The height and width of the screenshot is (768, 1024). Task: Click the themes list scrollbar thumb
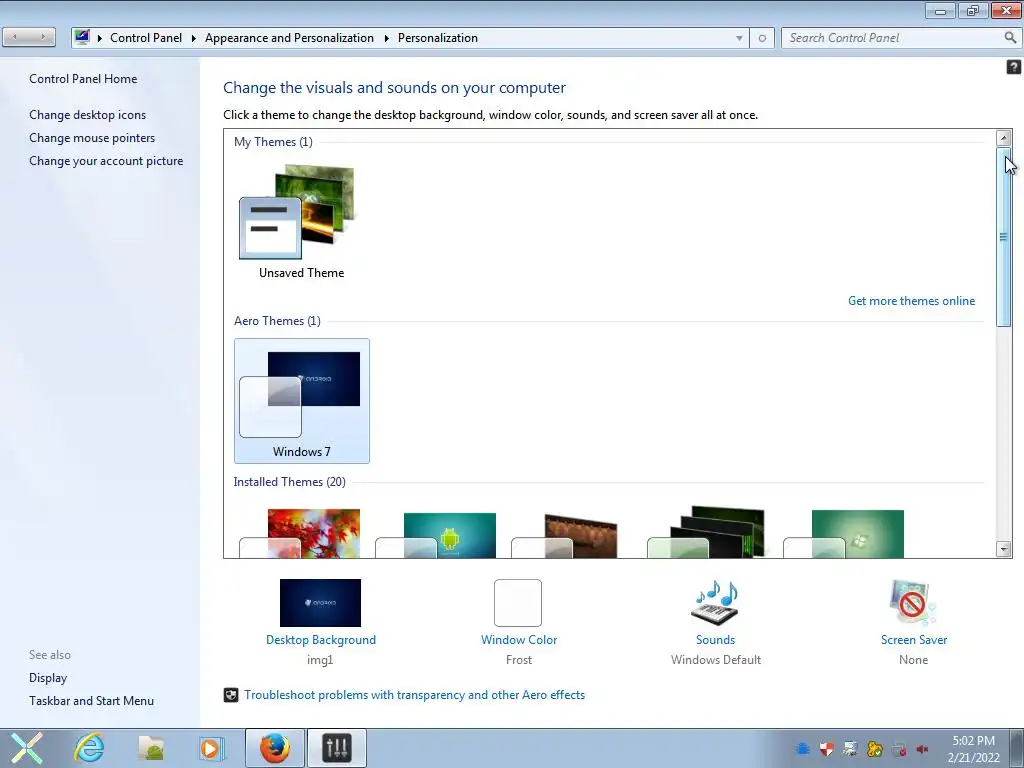pyautogui.click(x=1004, y=236)
